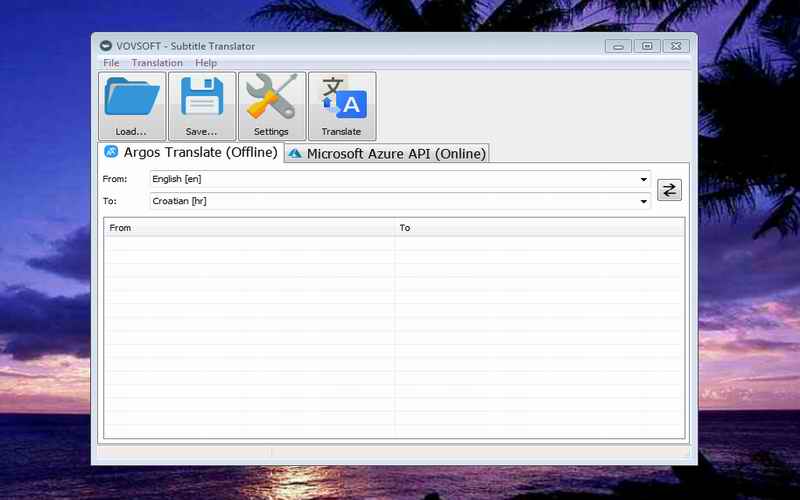Open the Translation menu

click(x=157, y=63)
